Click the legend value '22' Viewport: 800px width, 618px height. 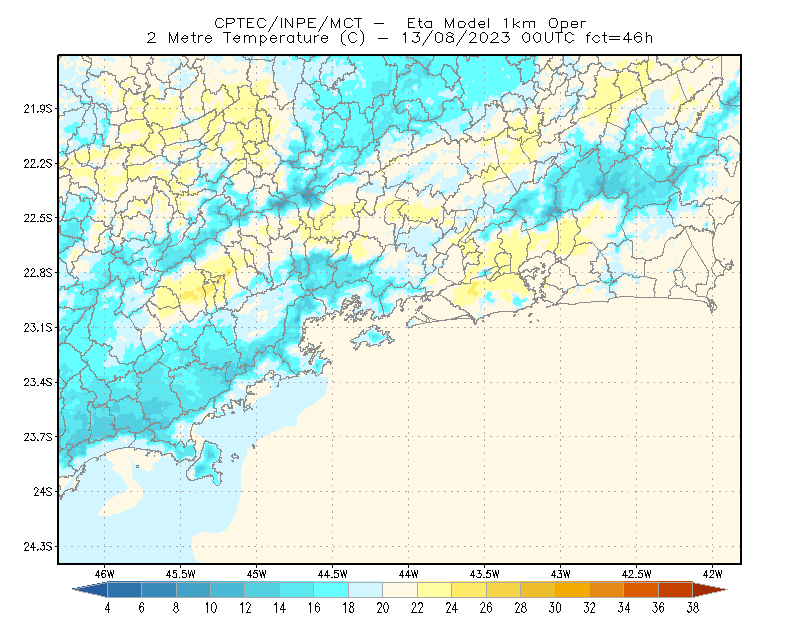click(417, 608)
